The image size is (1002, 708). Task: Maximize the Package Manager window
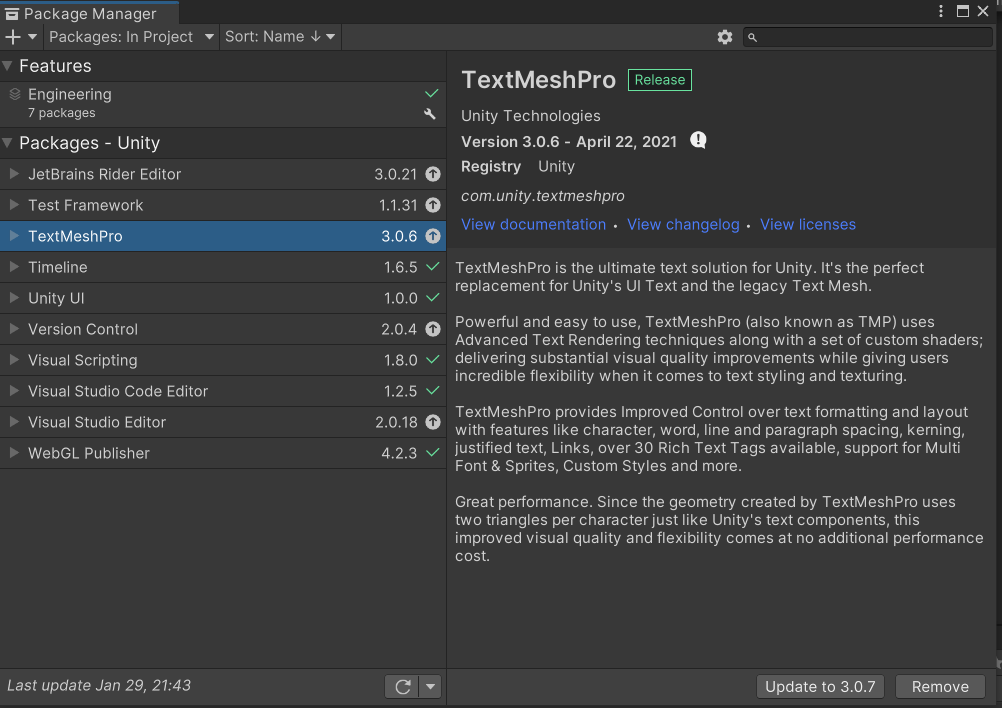coord(962,12)
